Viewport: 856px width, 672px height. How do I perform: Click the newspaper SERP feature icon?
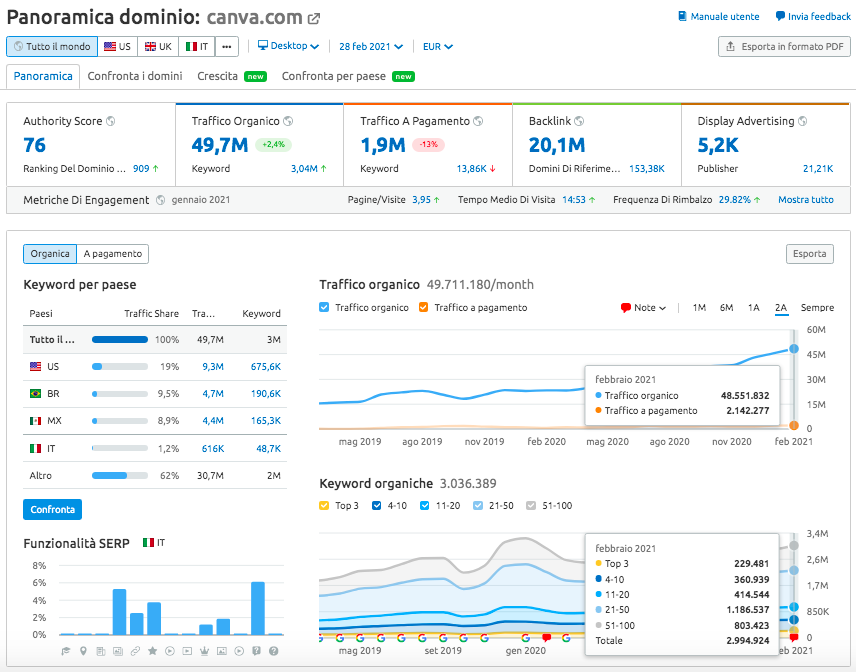(x=100, y=651)
